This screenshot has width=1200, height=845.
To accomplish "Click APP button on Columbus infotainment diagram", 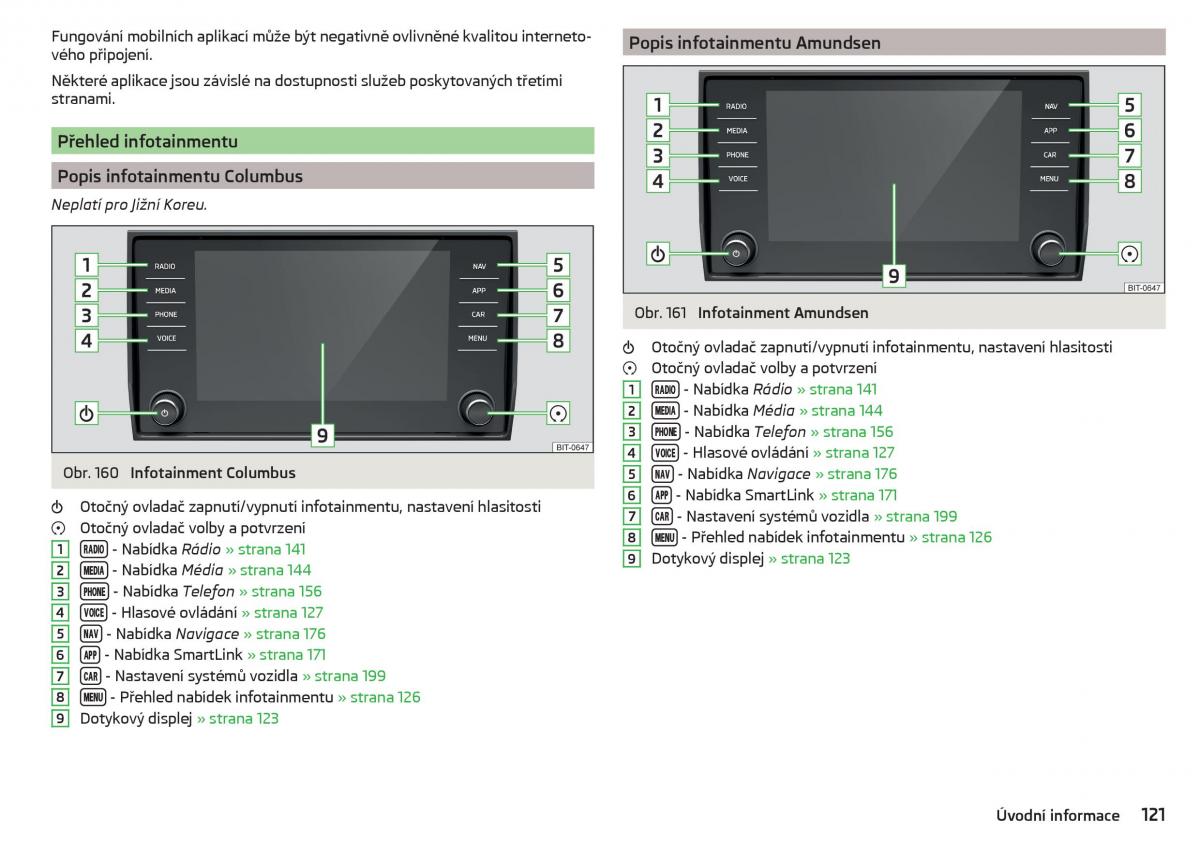I will [x=480, y=290].
